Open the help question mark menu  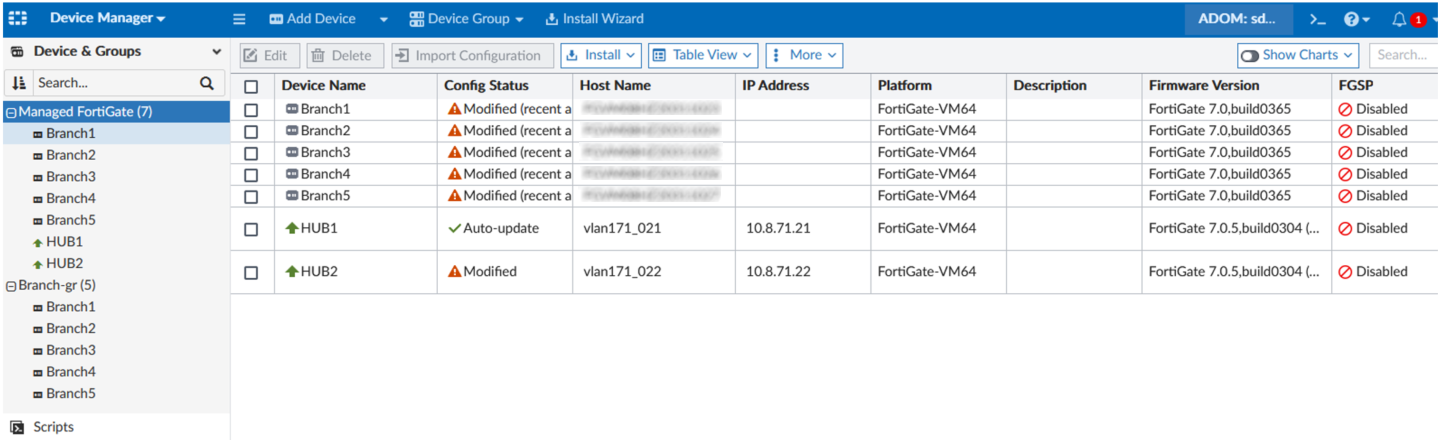click(1351, 19)
